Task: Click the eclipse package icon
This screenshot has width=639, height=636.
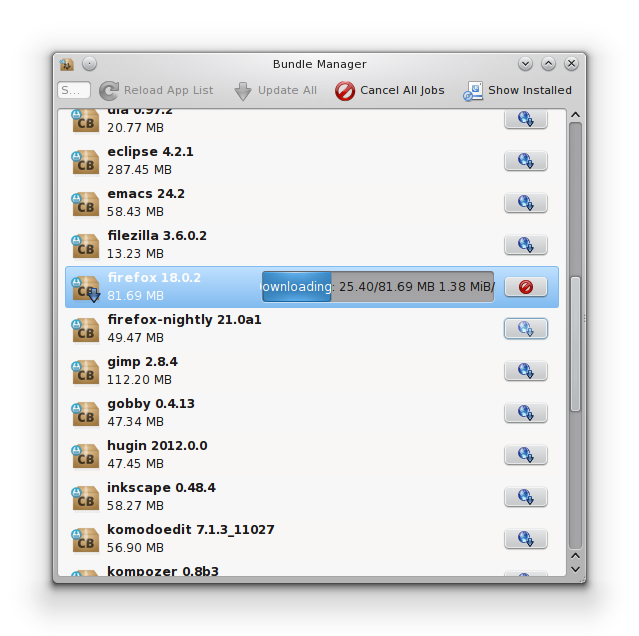Action: (x=85, y=162)
